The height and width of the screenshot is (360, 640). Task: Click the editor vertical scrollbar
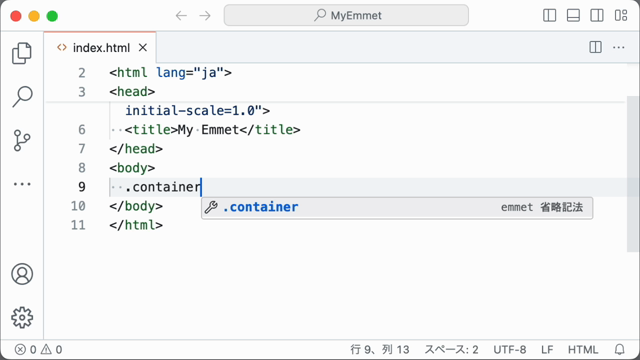[x=632, y=174]
